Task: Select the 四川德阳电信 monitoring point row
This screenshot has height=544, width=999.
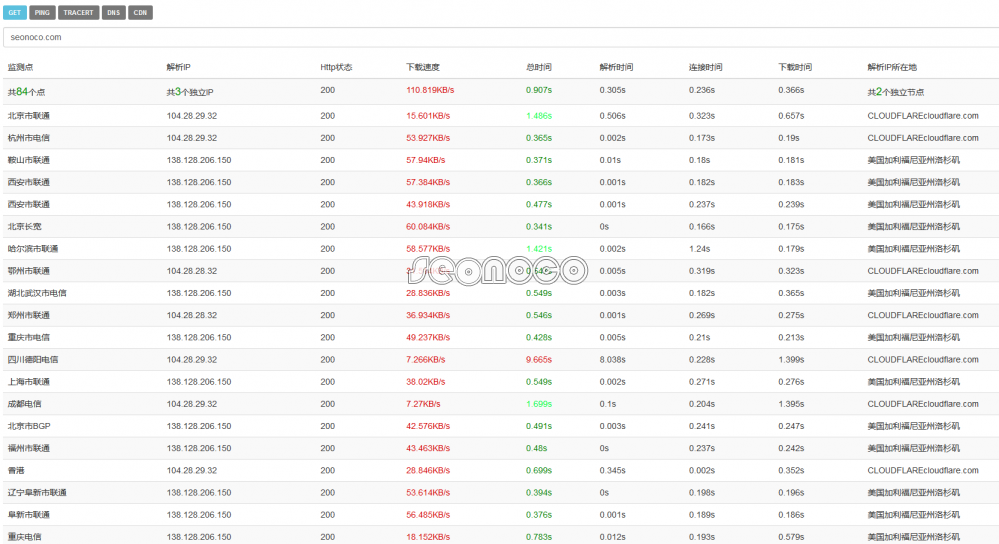Action: [32, 359]
